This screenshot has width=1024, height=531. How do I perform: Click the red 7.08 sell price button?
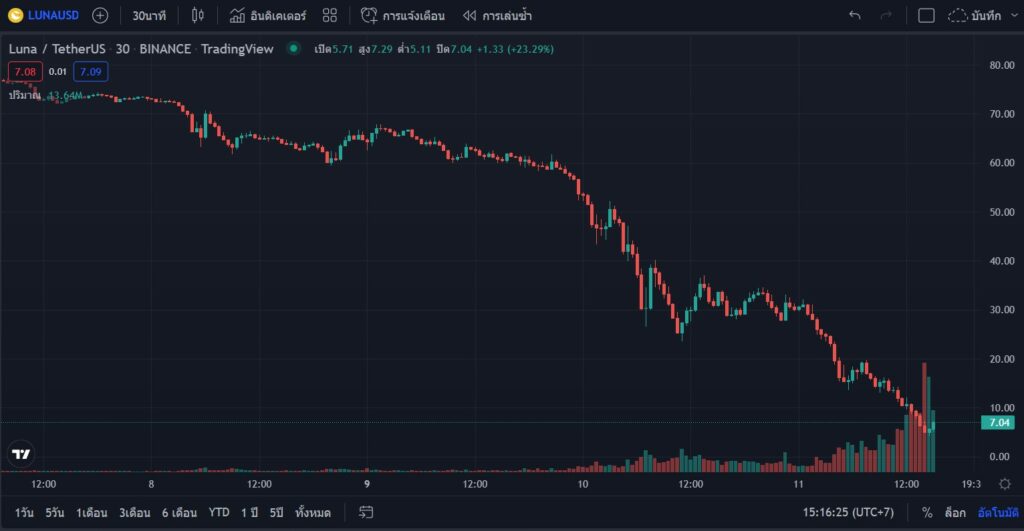click(23, 71)
